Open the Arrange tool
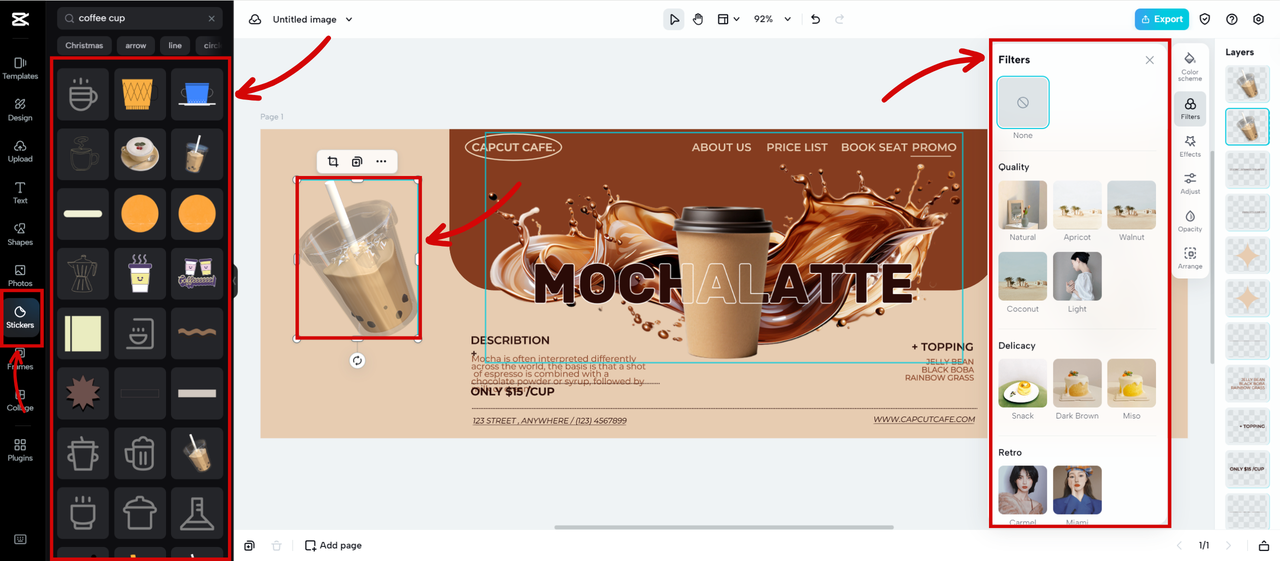 pyautogui.click(x=1190, y=258)
